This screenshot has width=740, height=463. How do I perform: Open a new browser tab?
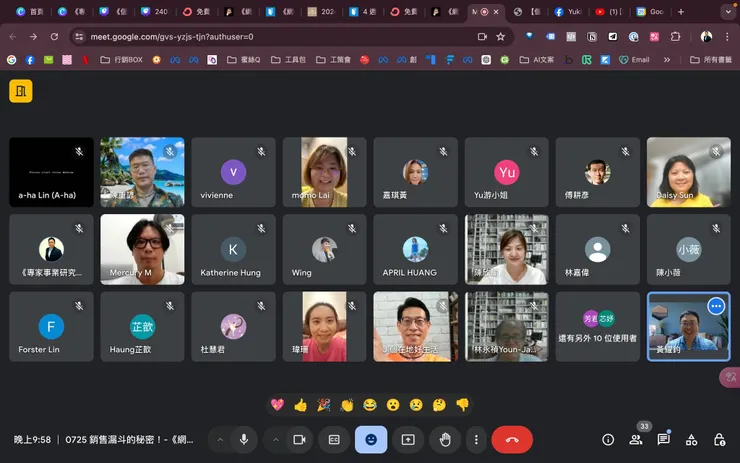(x=681, y=12)
